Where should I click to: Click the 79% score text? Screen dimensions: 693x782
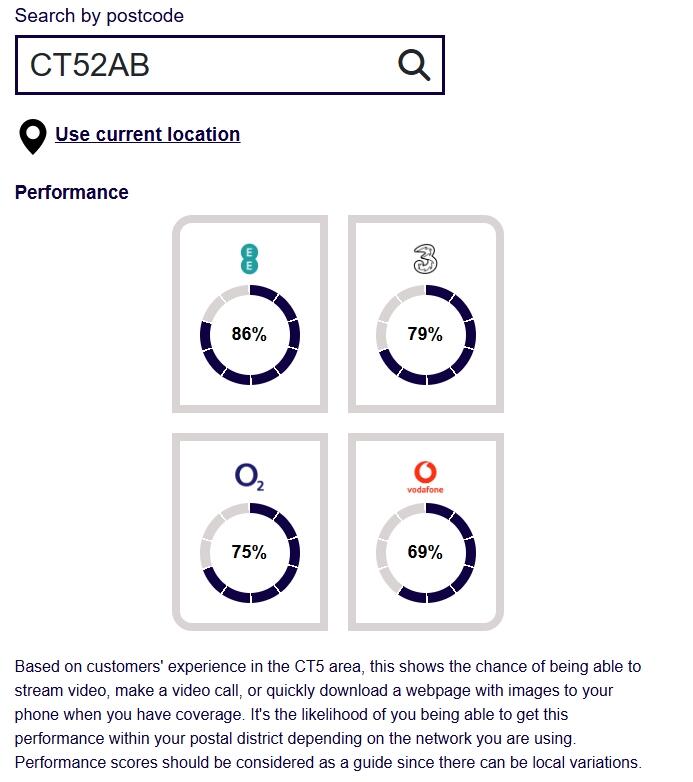(x=425, y=335)
